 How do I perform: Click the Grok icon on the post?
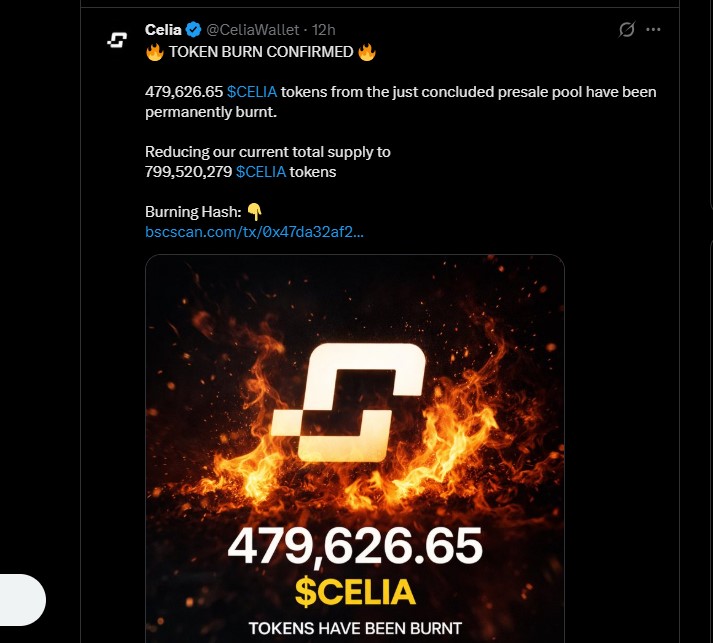[x=627, y=30]
